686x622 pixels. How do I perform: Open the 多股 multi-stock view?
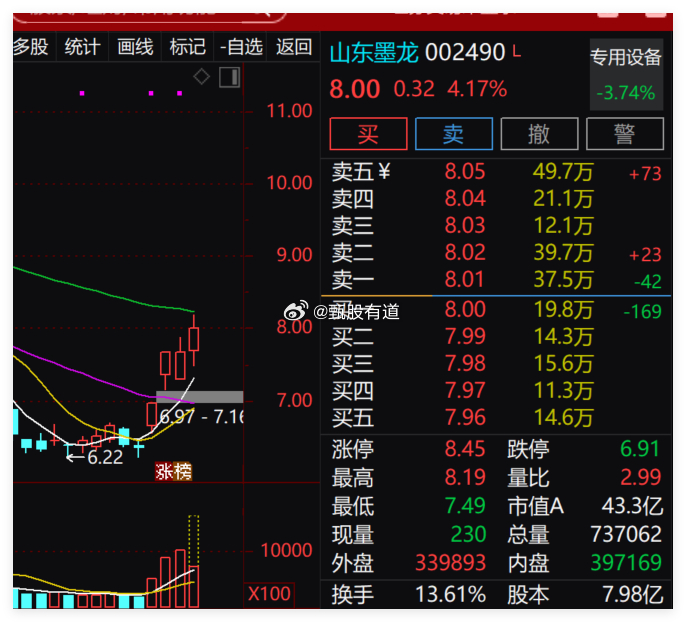coord(31,47)
